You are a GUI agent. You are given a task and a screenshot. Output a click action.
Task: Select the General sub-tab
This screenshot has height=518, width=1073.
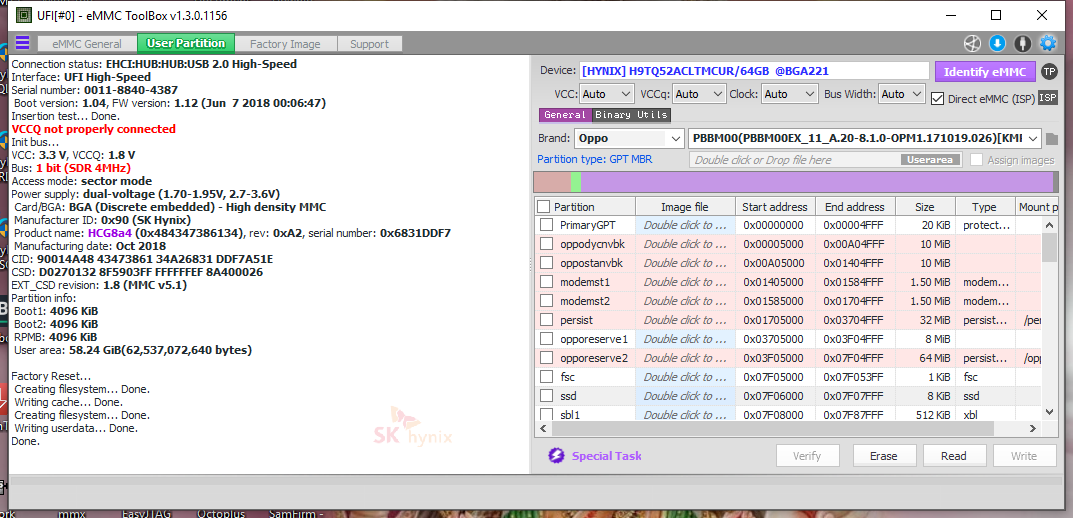(x=565, y=115)
